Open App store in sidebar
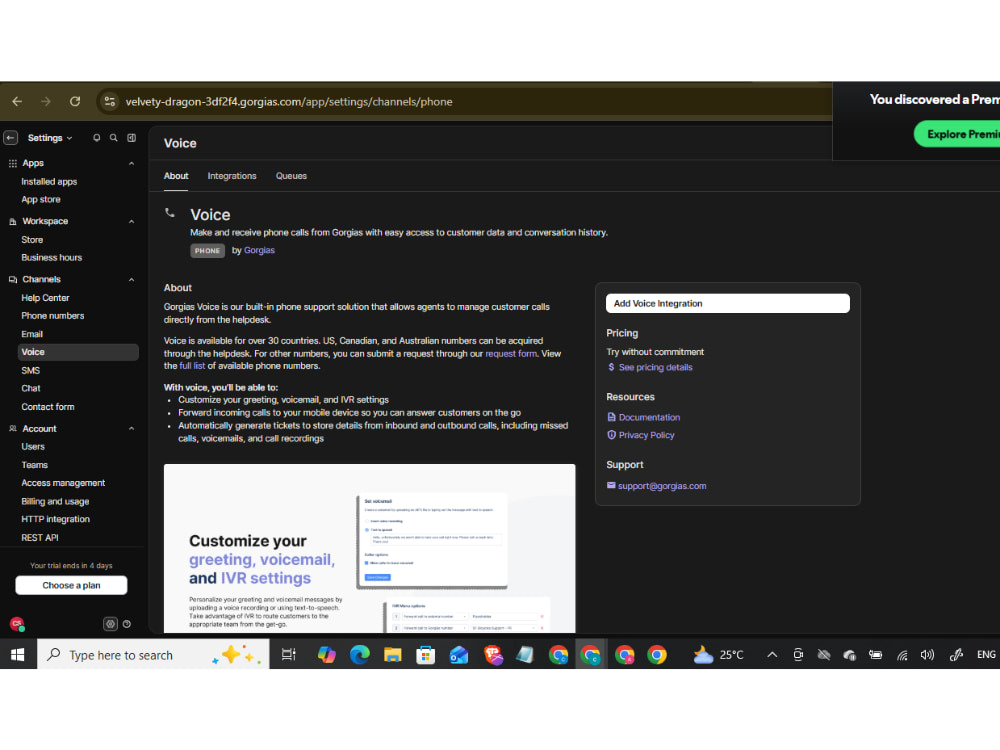Viewport: 1000px width, 750px height. (41, 200)
